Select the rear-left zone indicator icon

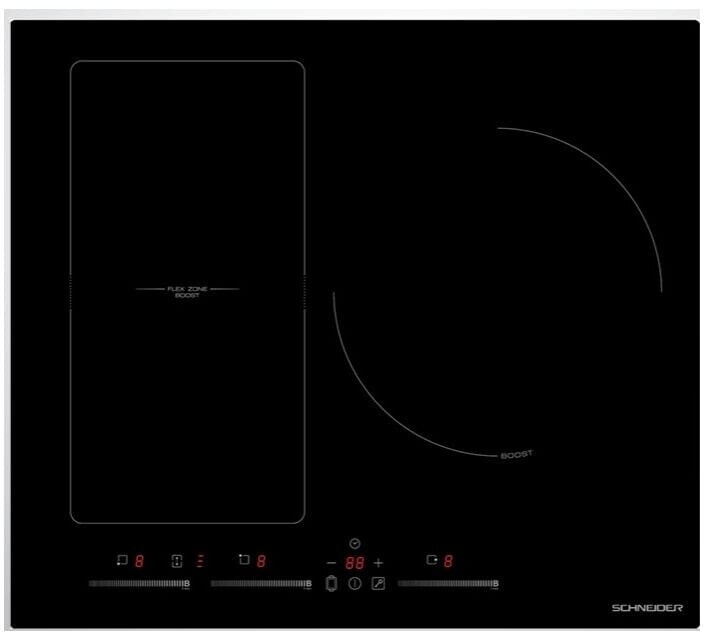[x=243, y=561]
